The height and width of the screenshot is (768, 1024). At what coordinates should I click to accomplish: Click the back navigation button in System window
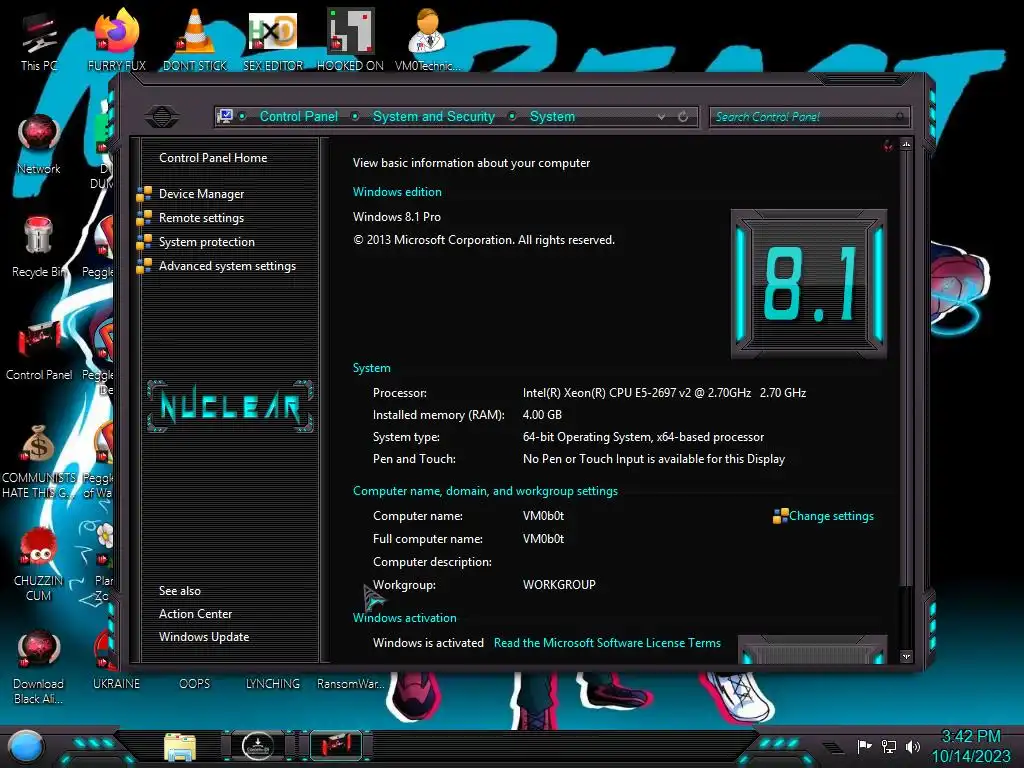pyautogui.click(x=161, y=117)
